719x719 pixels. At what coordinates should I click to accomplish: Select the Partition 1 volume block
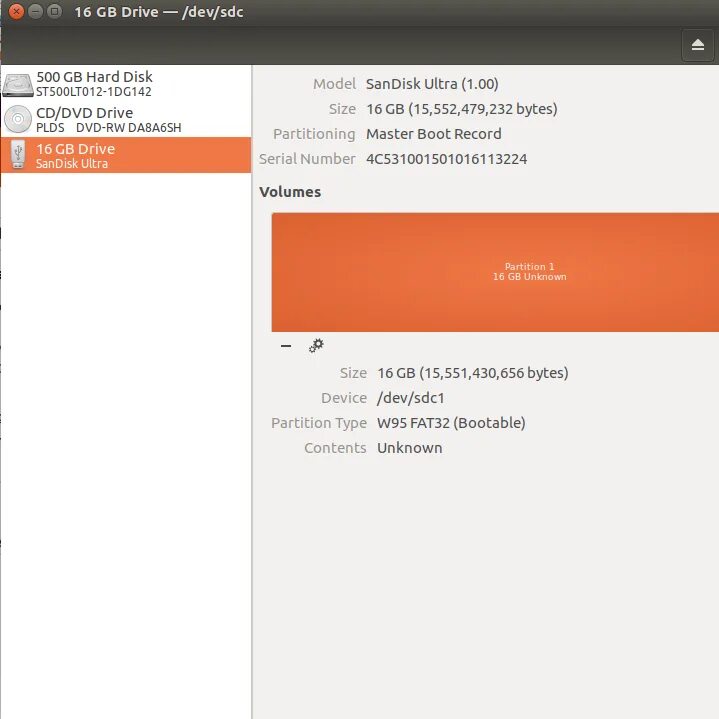click(495, 272)
